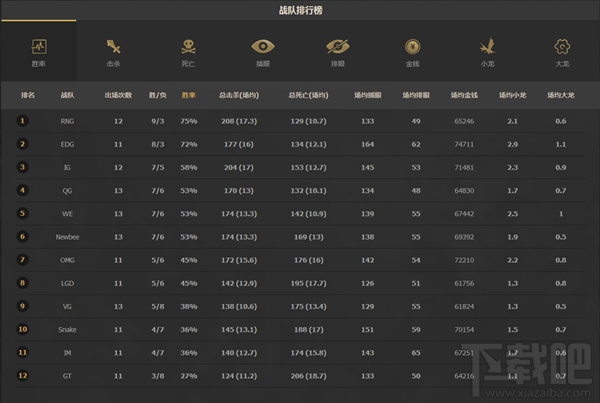Select team name Snake
Viewport: 600px width, 403px height.
pyautogui.click(x=67, y=330)
